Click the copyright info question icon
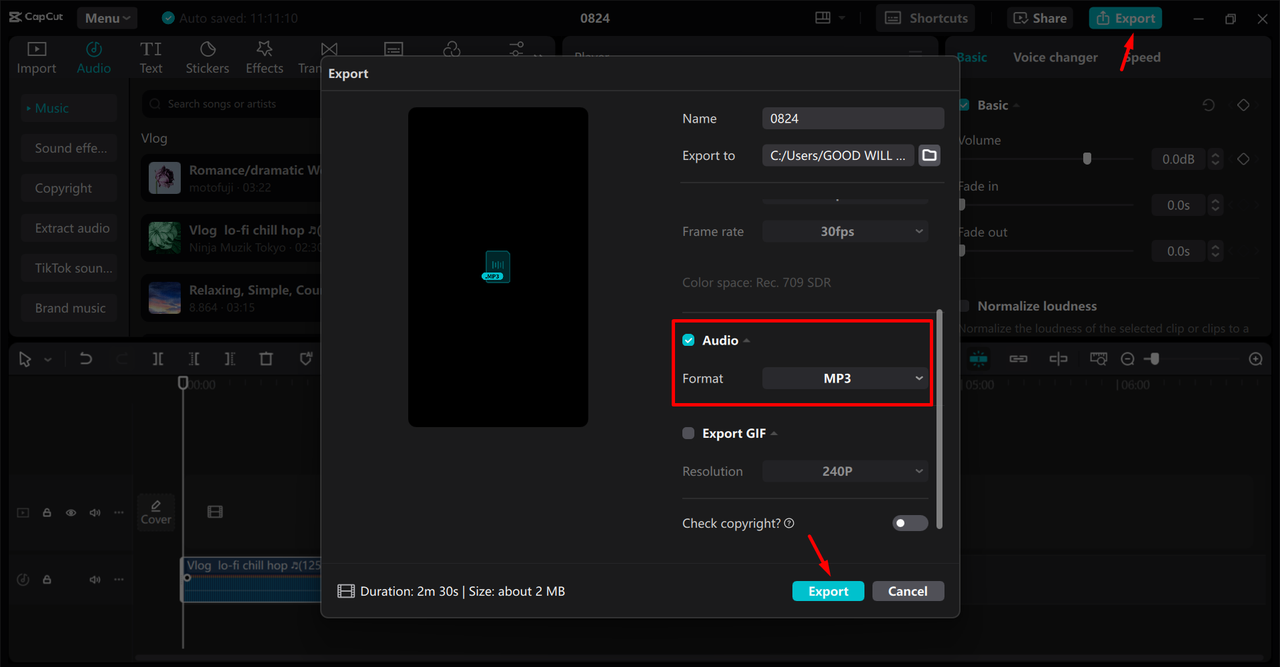 pos(789,523)
